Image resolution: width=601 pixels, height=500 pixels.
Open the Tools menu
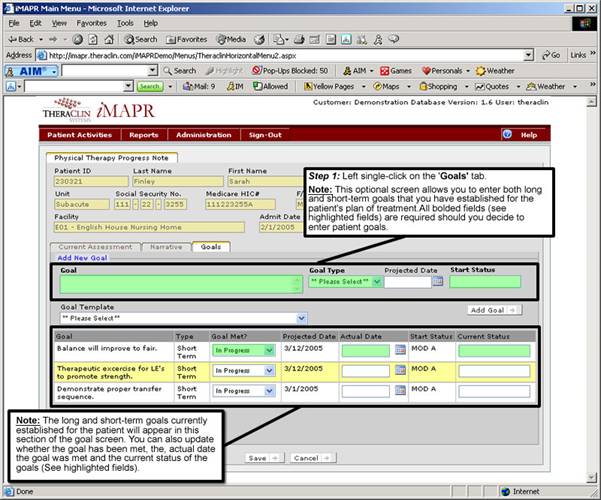125,23
